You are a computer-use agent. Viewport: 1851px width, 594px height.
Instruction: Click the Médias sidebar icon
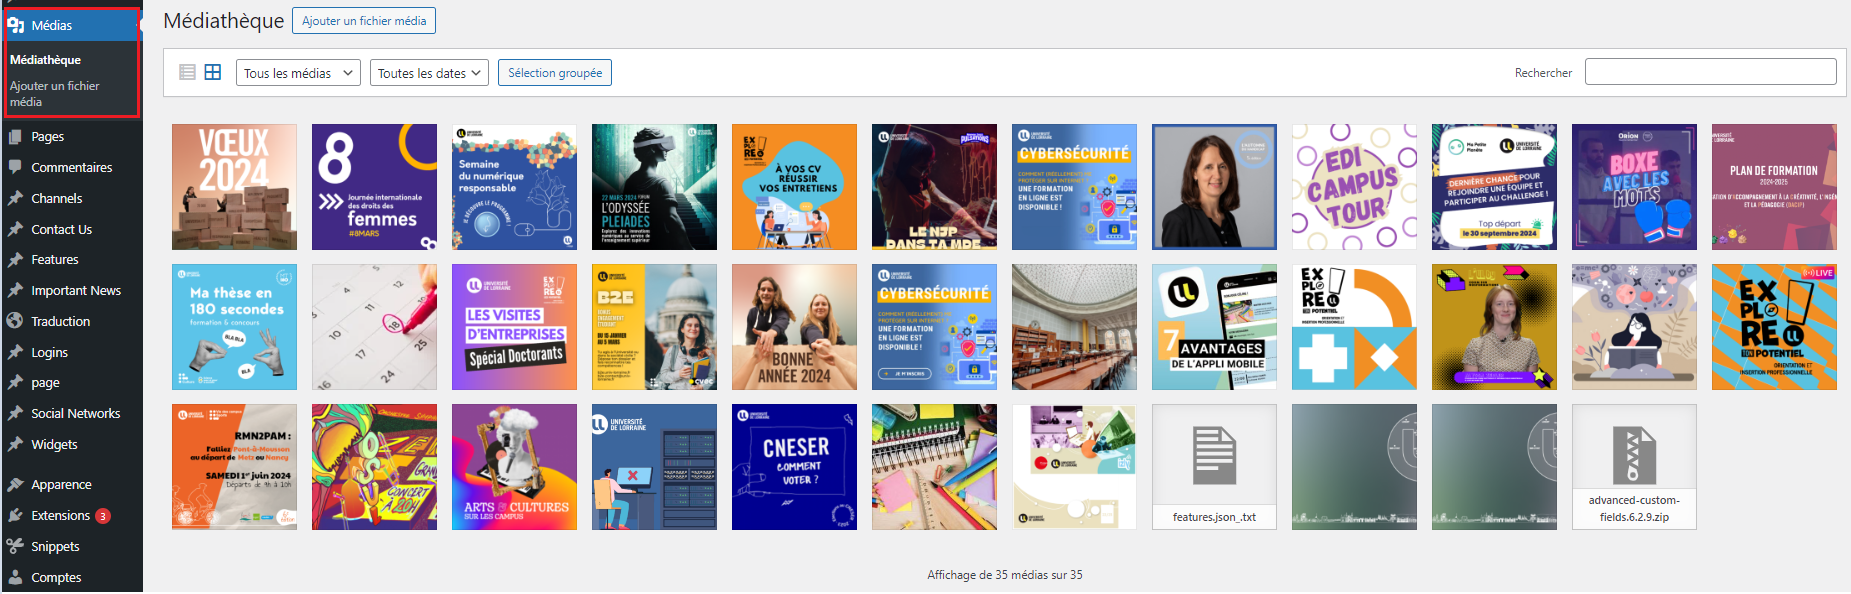pyautogui.click(x=16, y=25)
